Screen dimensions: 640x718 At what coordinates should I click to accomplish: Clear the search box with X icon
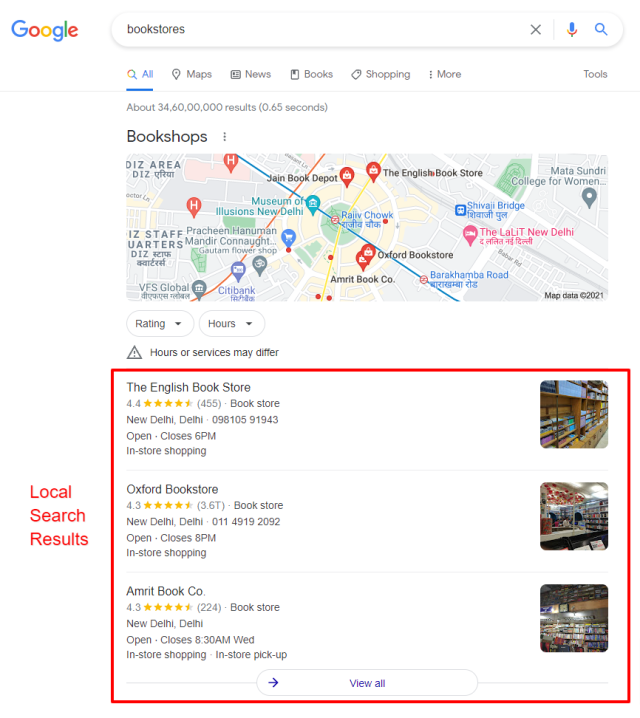tap(535, 30)
